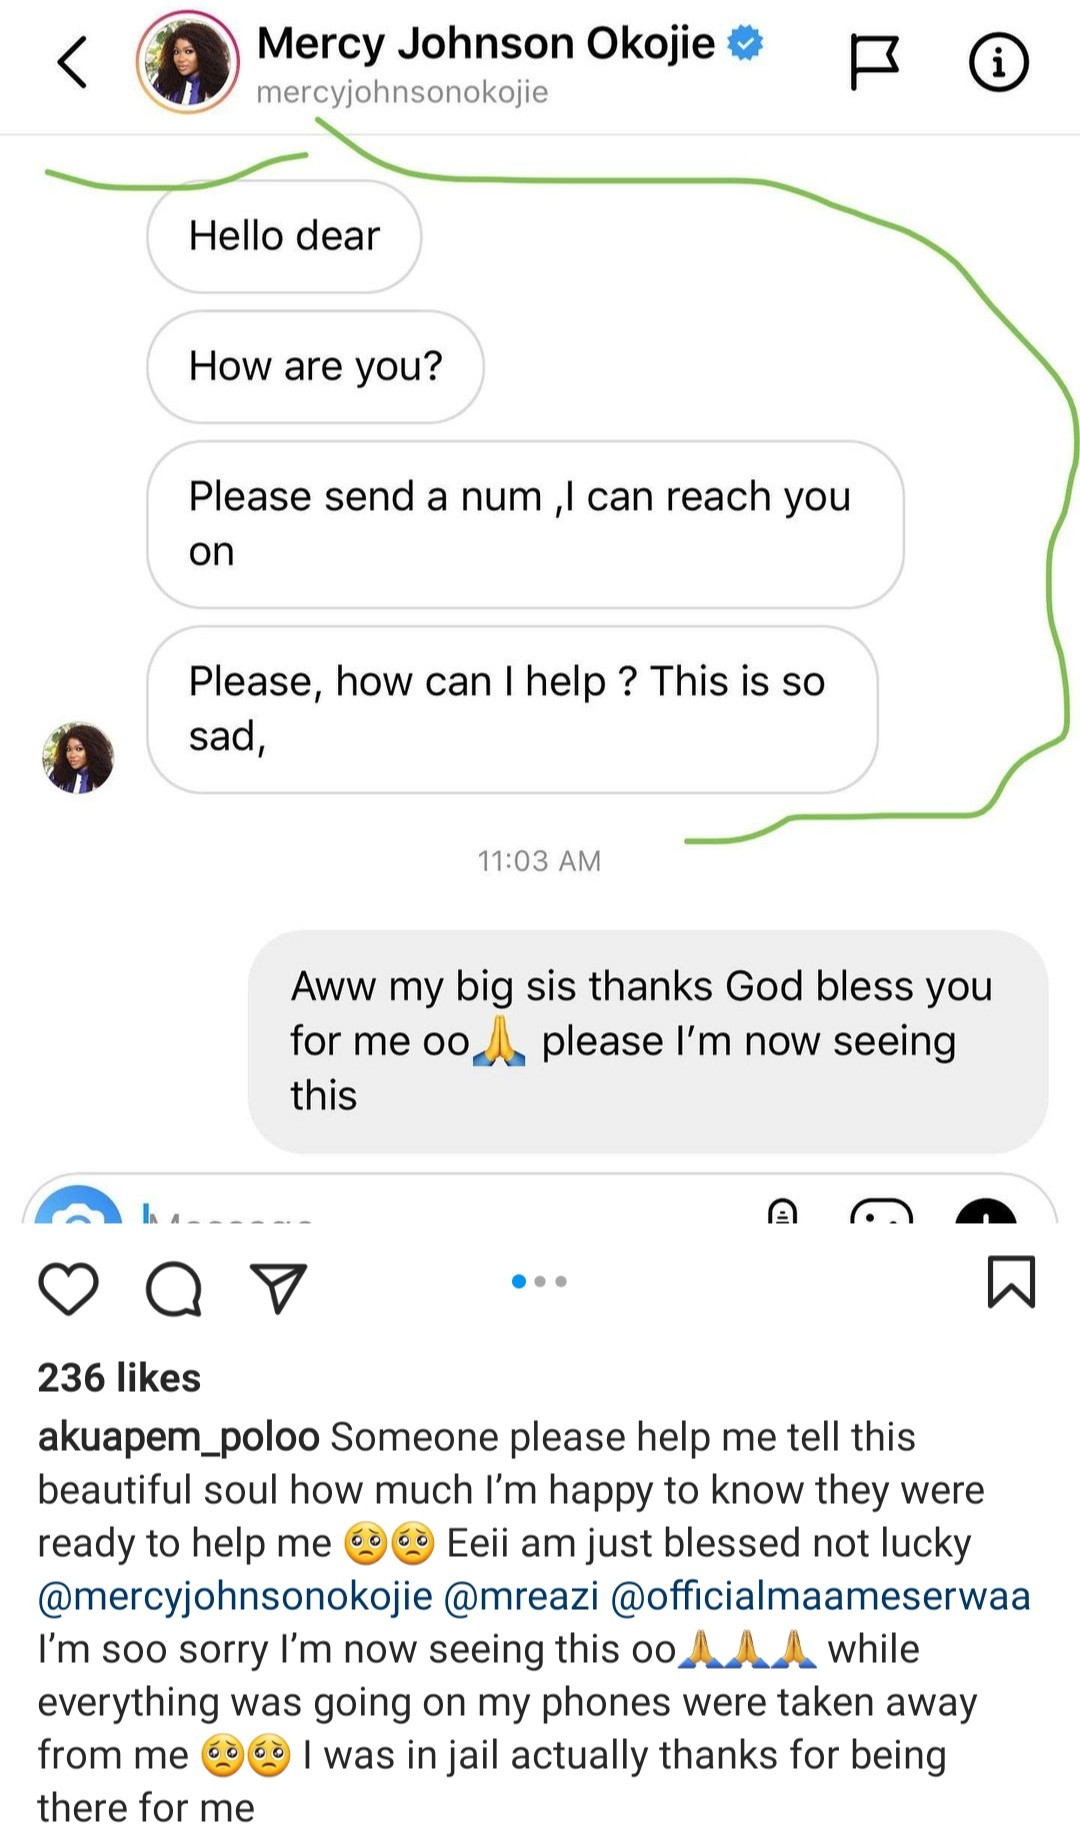Tap the 11:03 AM timestamp
1080x1827 pixels.
click(x=539, y=861)
